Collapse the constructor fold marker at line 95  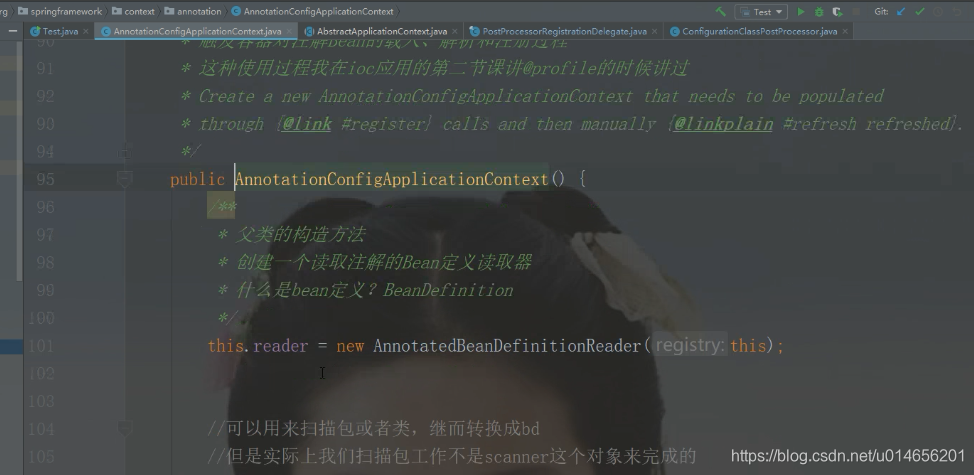click(124, 179)
